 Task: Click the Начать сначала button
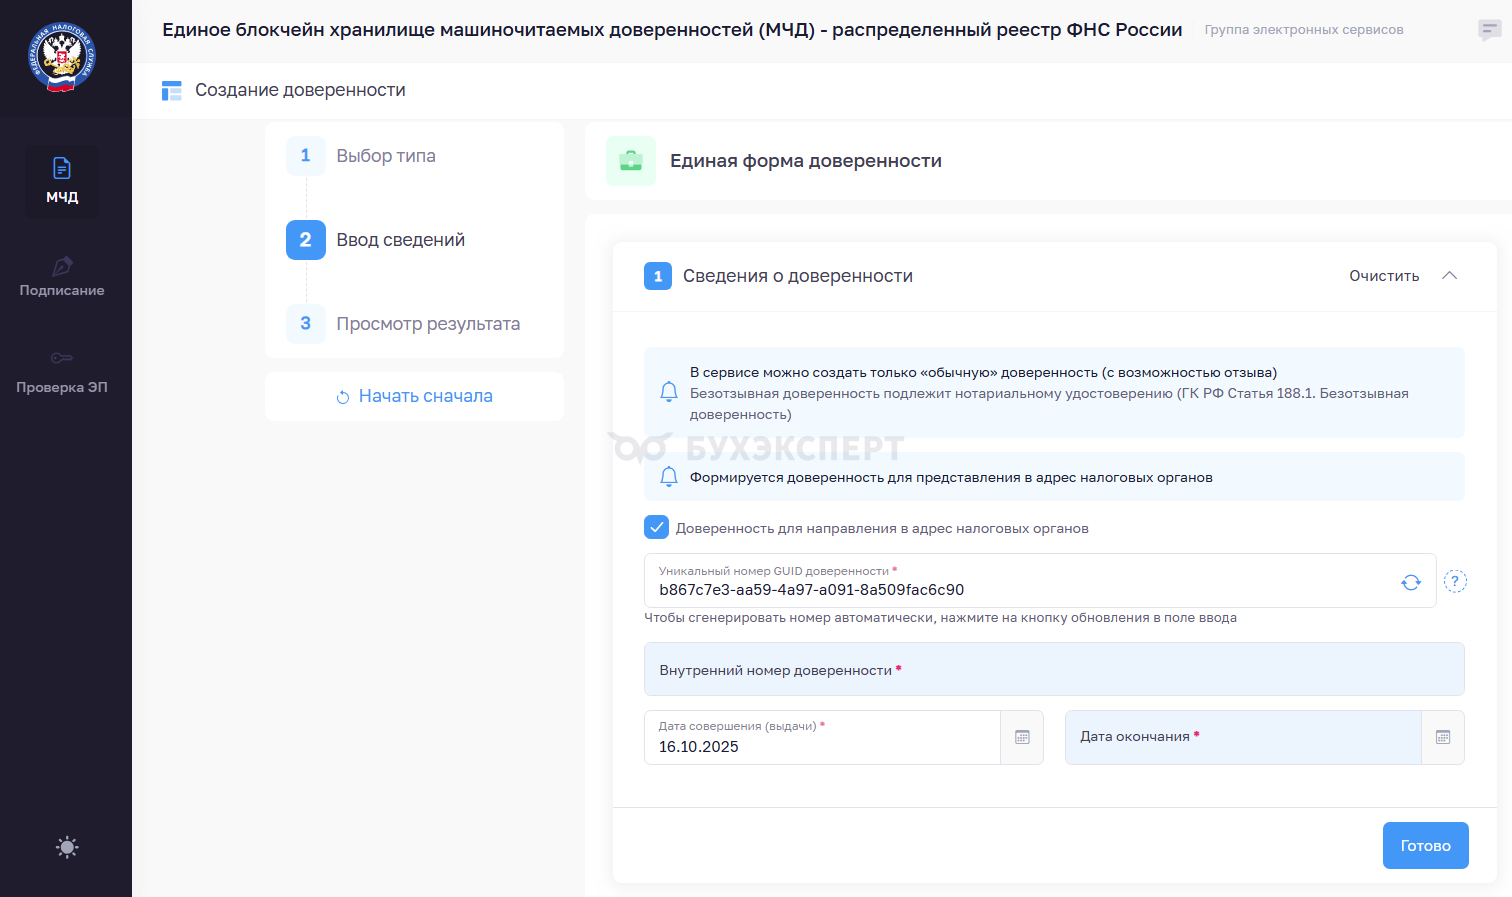(414, 396)
